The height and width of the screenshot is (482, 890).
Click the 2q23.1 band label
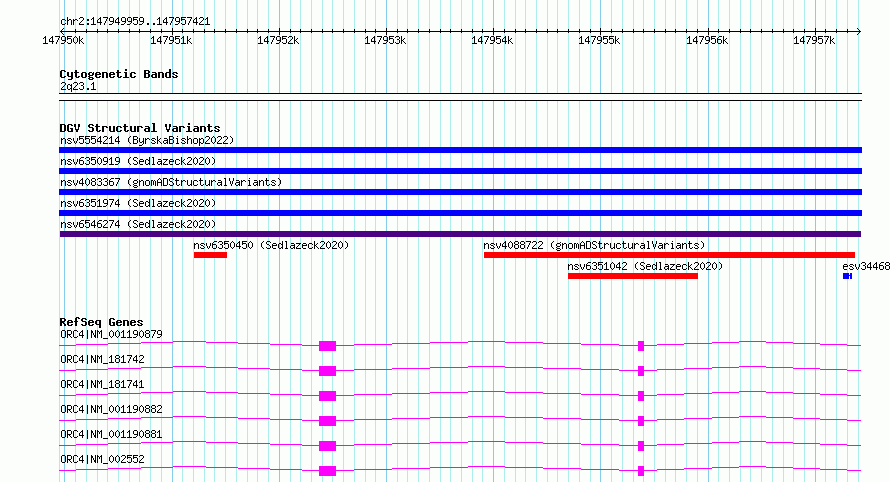click(x=78, y=86)
